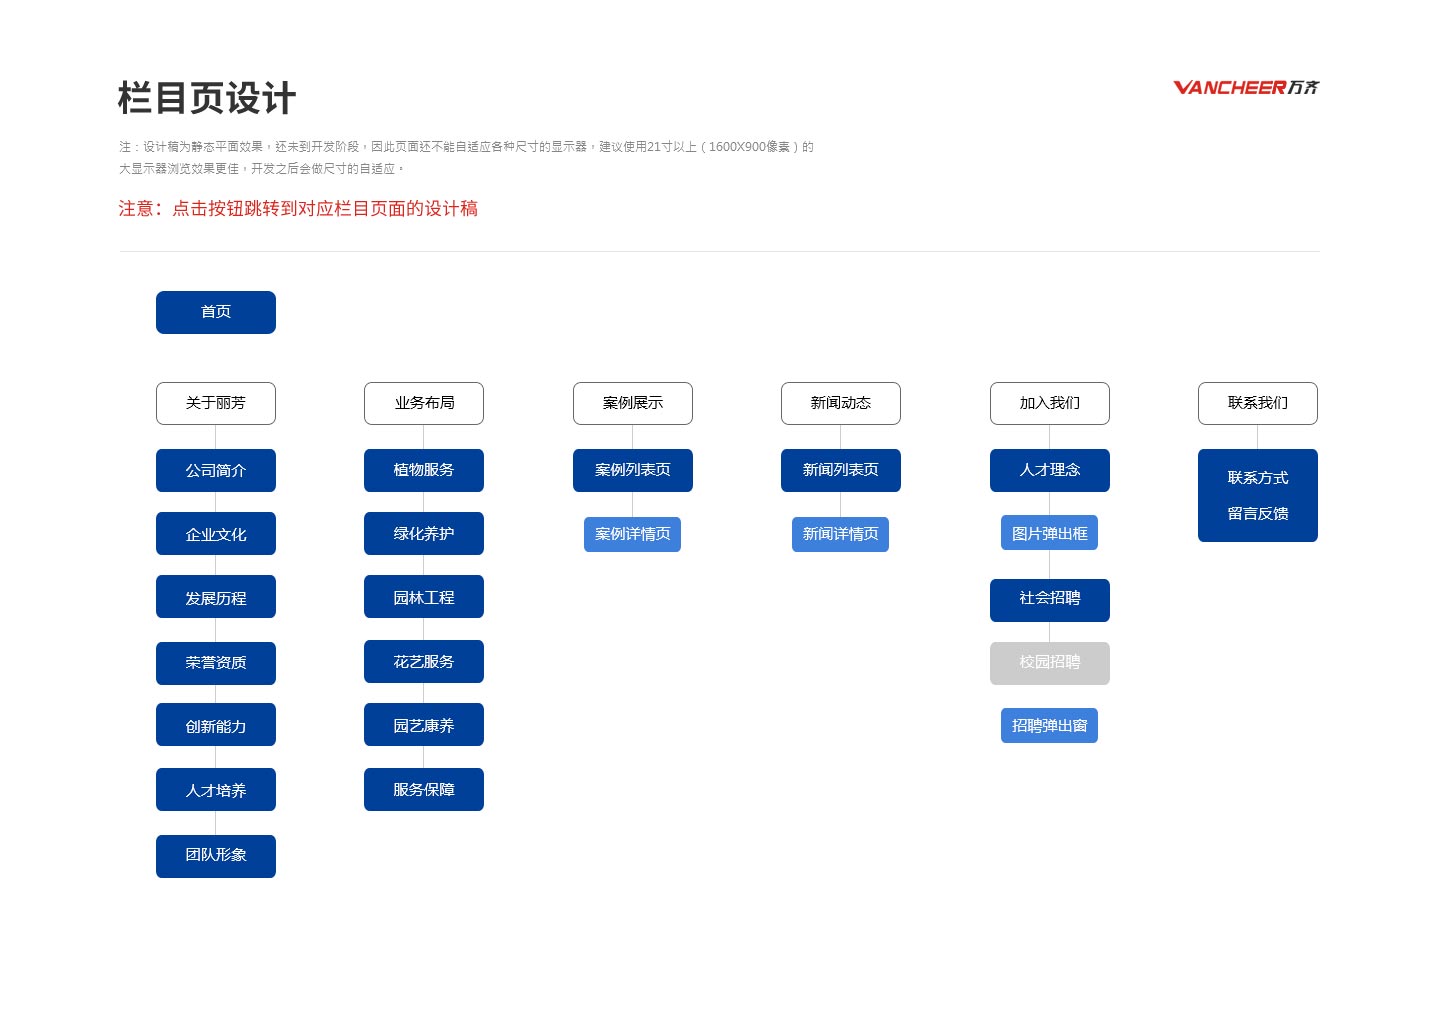The height and width of the screenshot is (1009, 1440).
Task: Go to 企业文化 design page
Action: (x=216, y=534)
